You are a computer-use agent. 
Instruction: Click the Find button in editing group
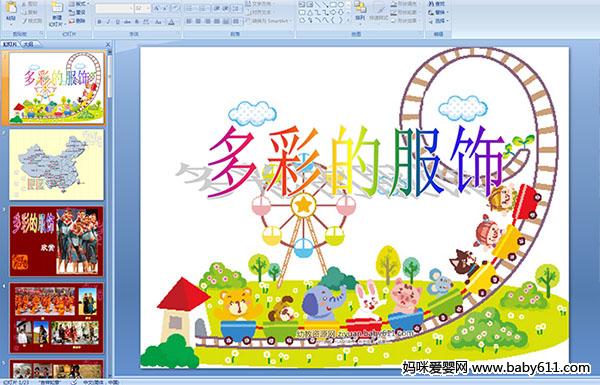[x=437, y=4]
